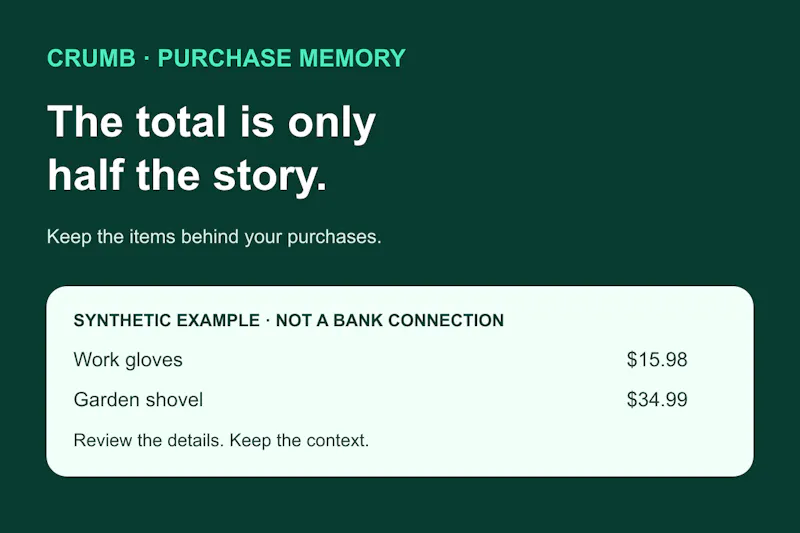The image size is (800, 533).
Task: Click the word 'gloves' in item list
Action: [x=154, y=361]
